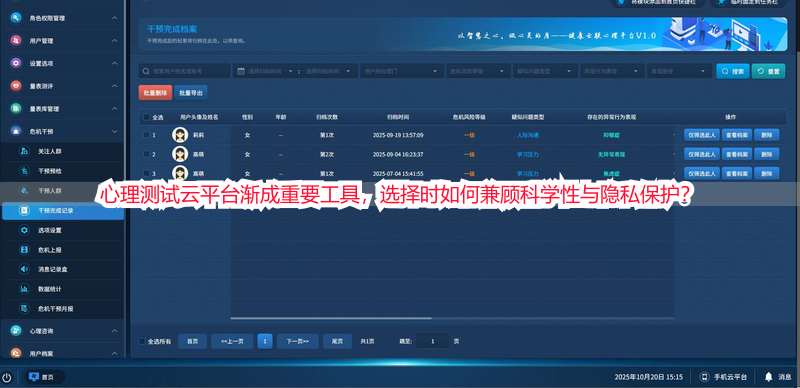Open the 危机上报 menu item
The width and height of the screenshot is (800, 388).
pyautogui.click(x=62, y=250)
